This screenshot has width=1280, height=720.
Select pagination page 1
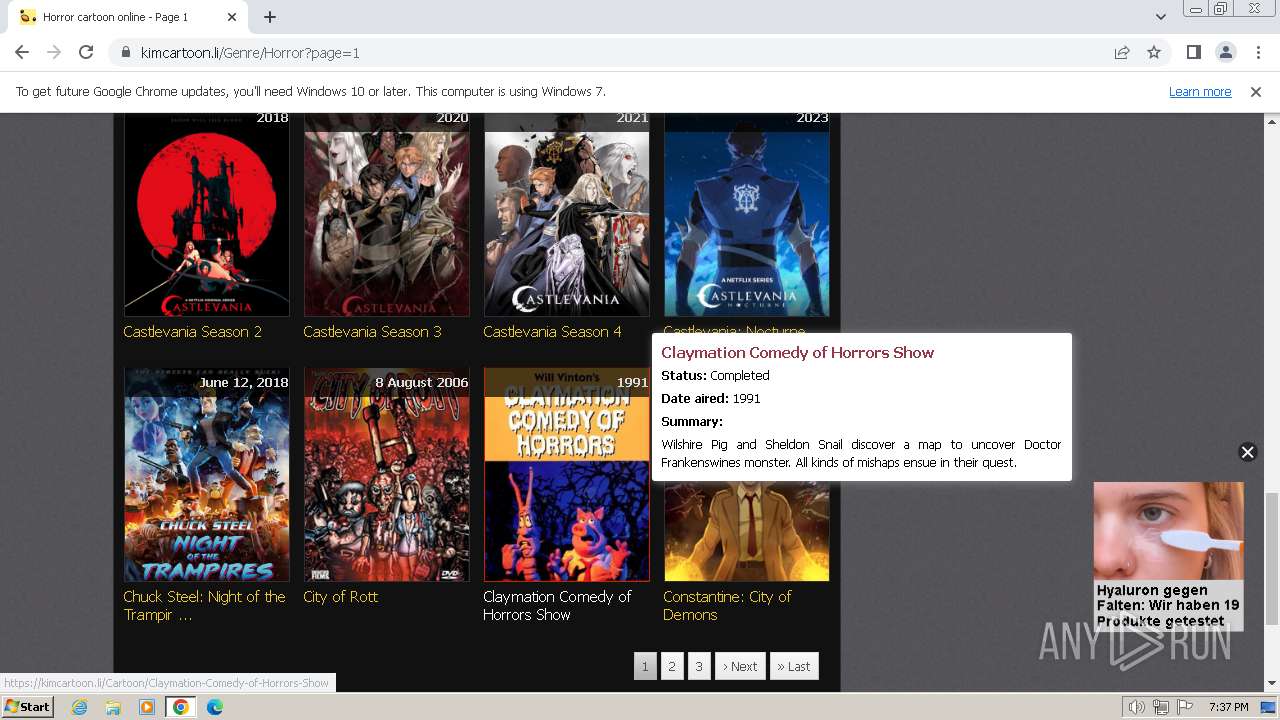[645, 666]
